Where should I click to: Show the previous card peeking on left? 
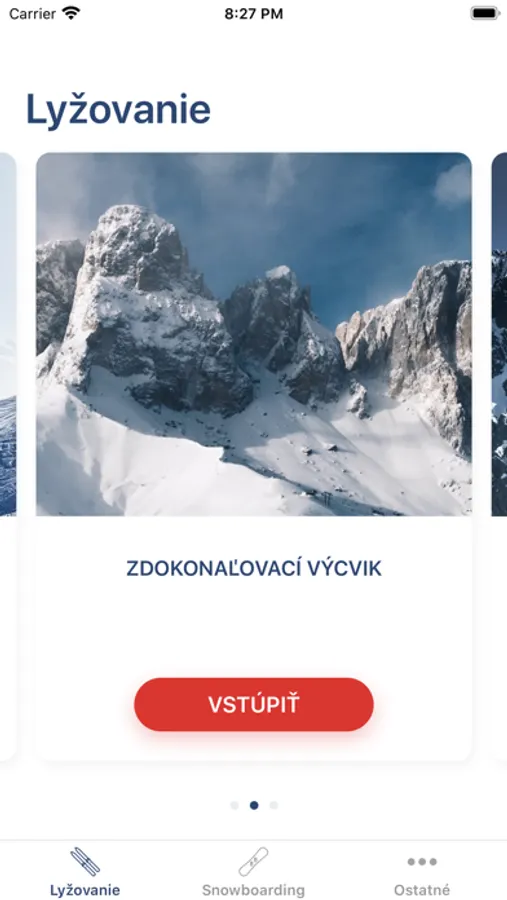[7, 456]
